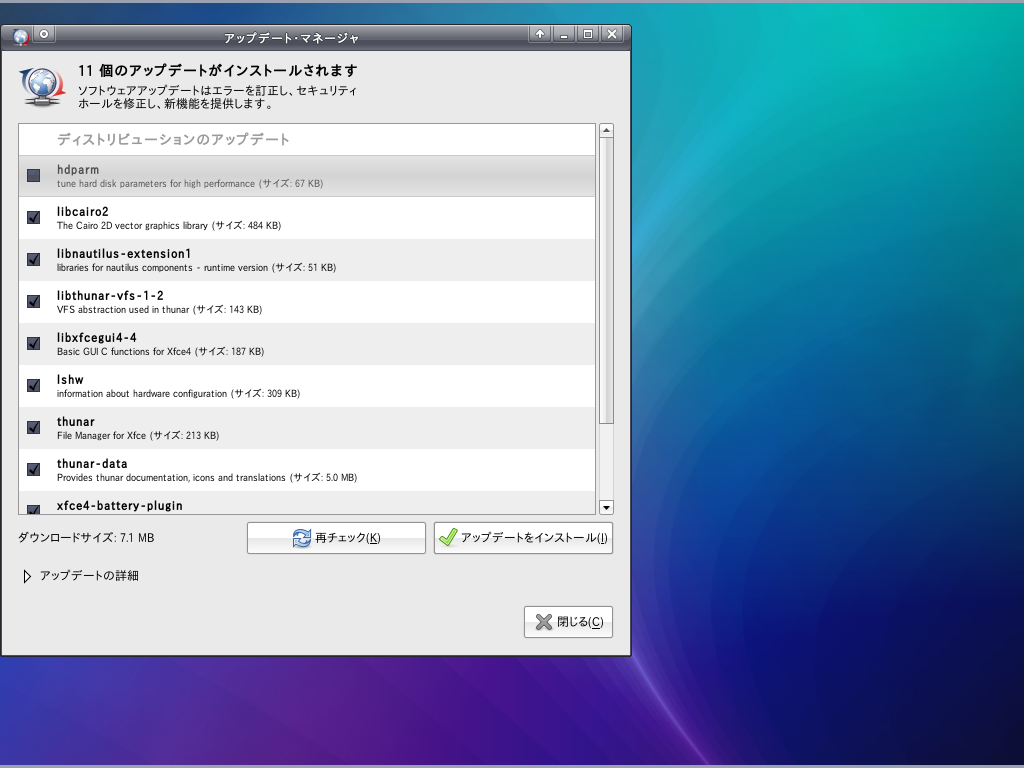Viewport: 1024px width, 768px height.
Task: Click 'VFS abstraction used in thunar' description
Action: [x=123, y=310]
